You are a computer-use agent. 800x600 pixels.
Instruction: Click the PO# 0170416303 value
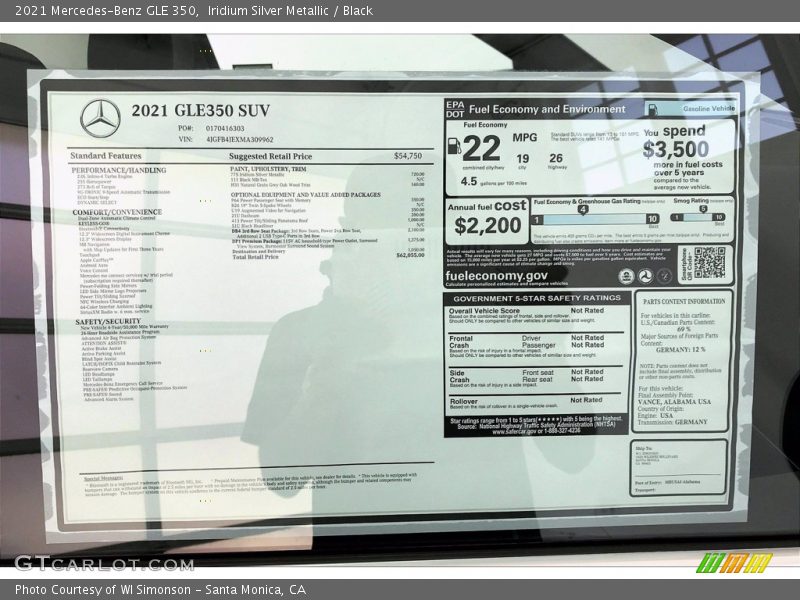225,129
